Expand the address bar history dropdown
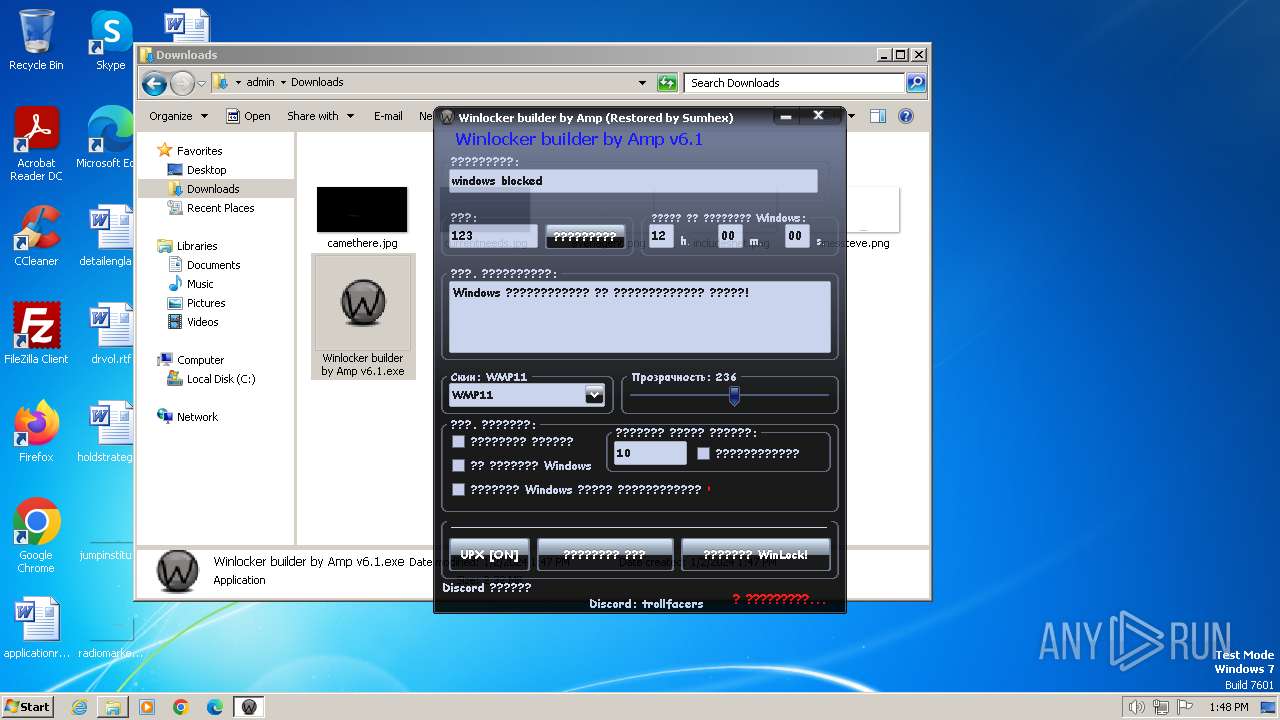Viewport: 1280px width, 720px height. click(x=642, y=83)
